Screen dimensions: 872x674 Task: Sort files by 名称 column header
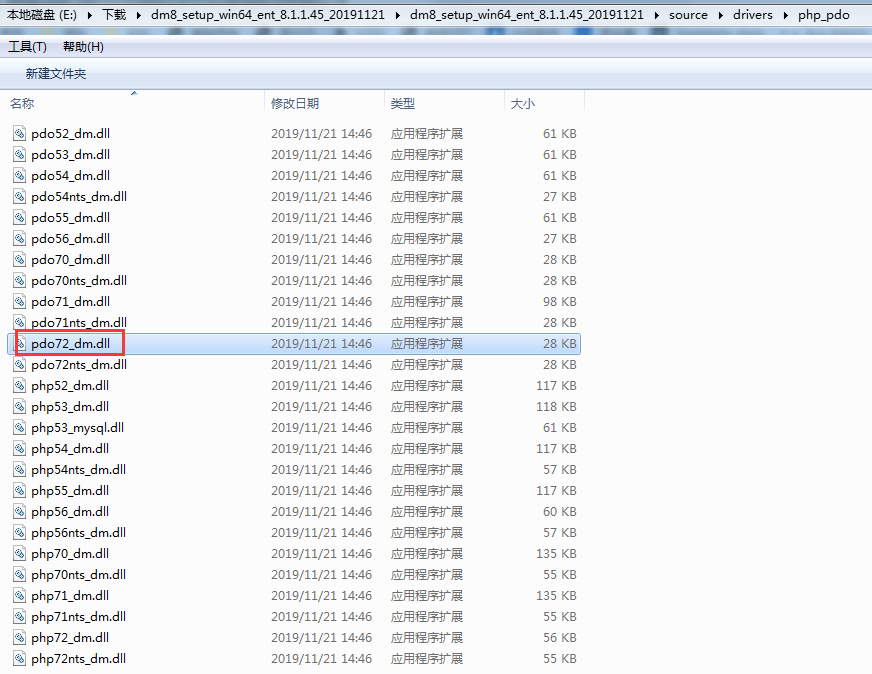(22, 103)
